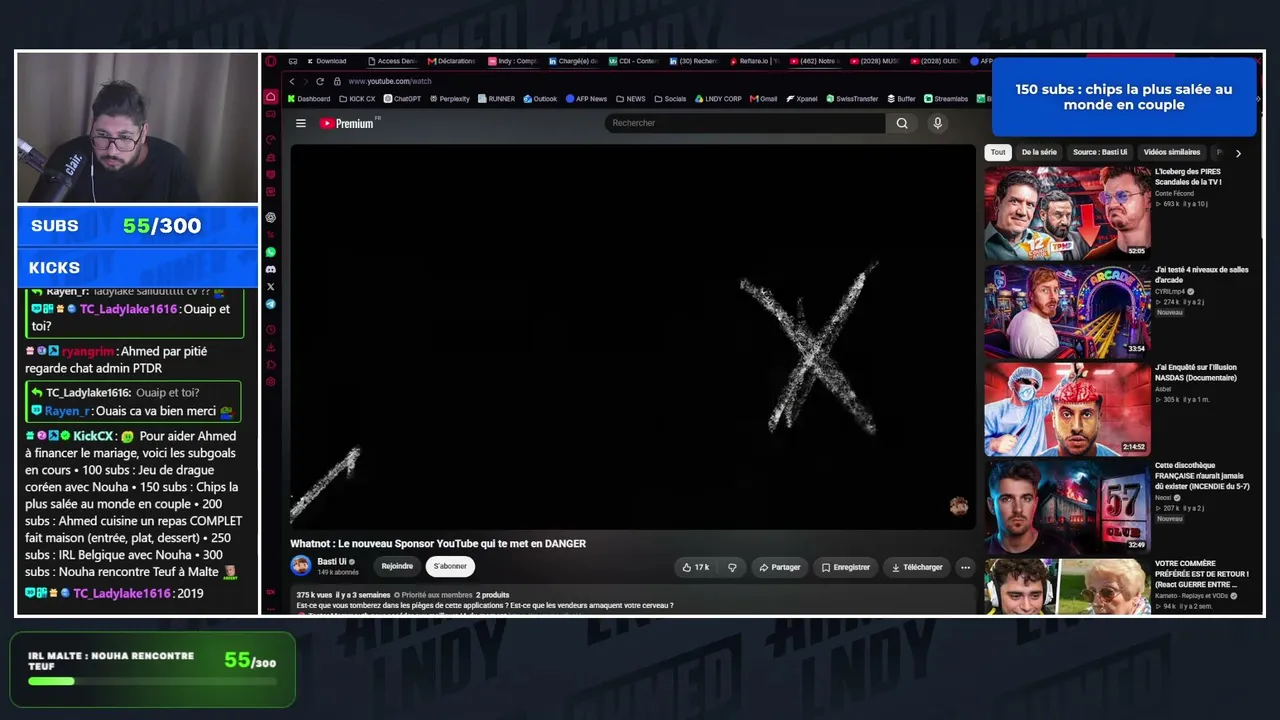Select the "De la série" filter chip

1039,153
